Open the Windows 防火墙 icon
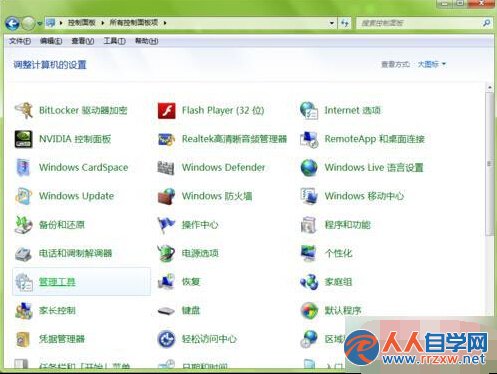Screen dimensions: 497x374 tap(166, 196)
